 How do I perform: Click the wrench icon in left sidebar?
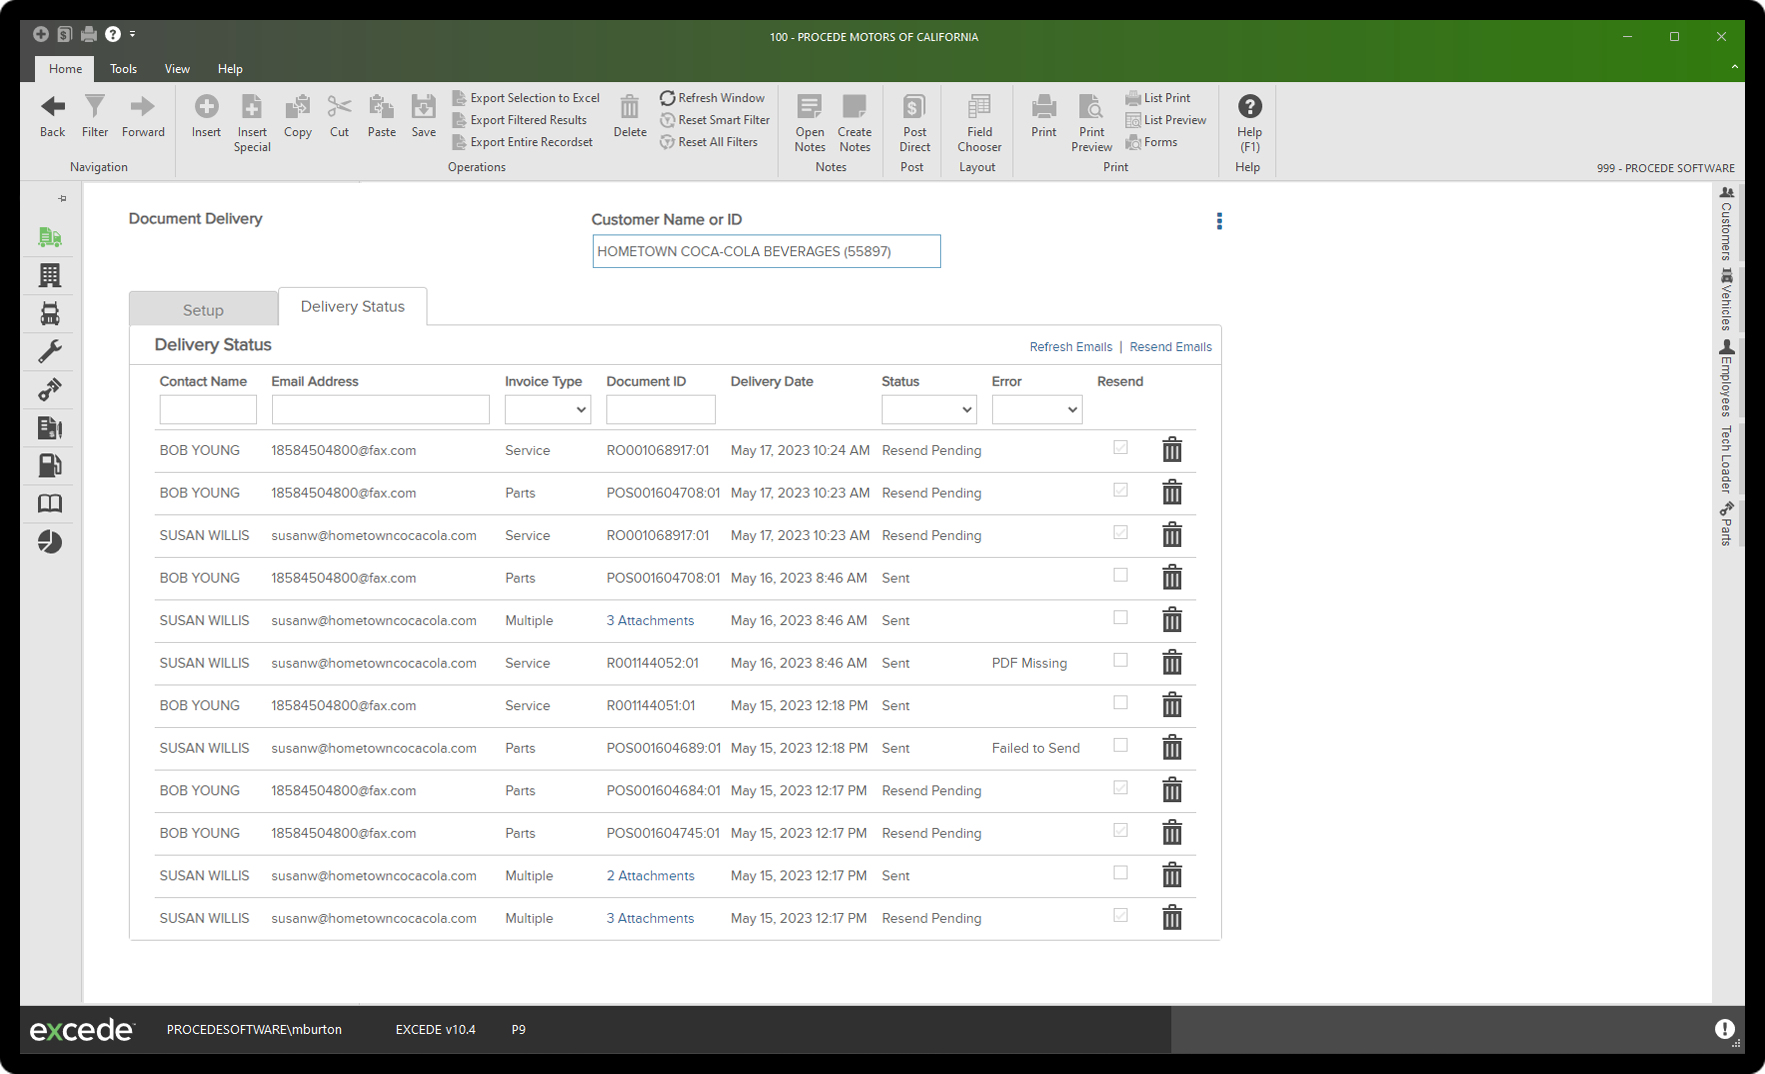click(50, 351)
